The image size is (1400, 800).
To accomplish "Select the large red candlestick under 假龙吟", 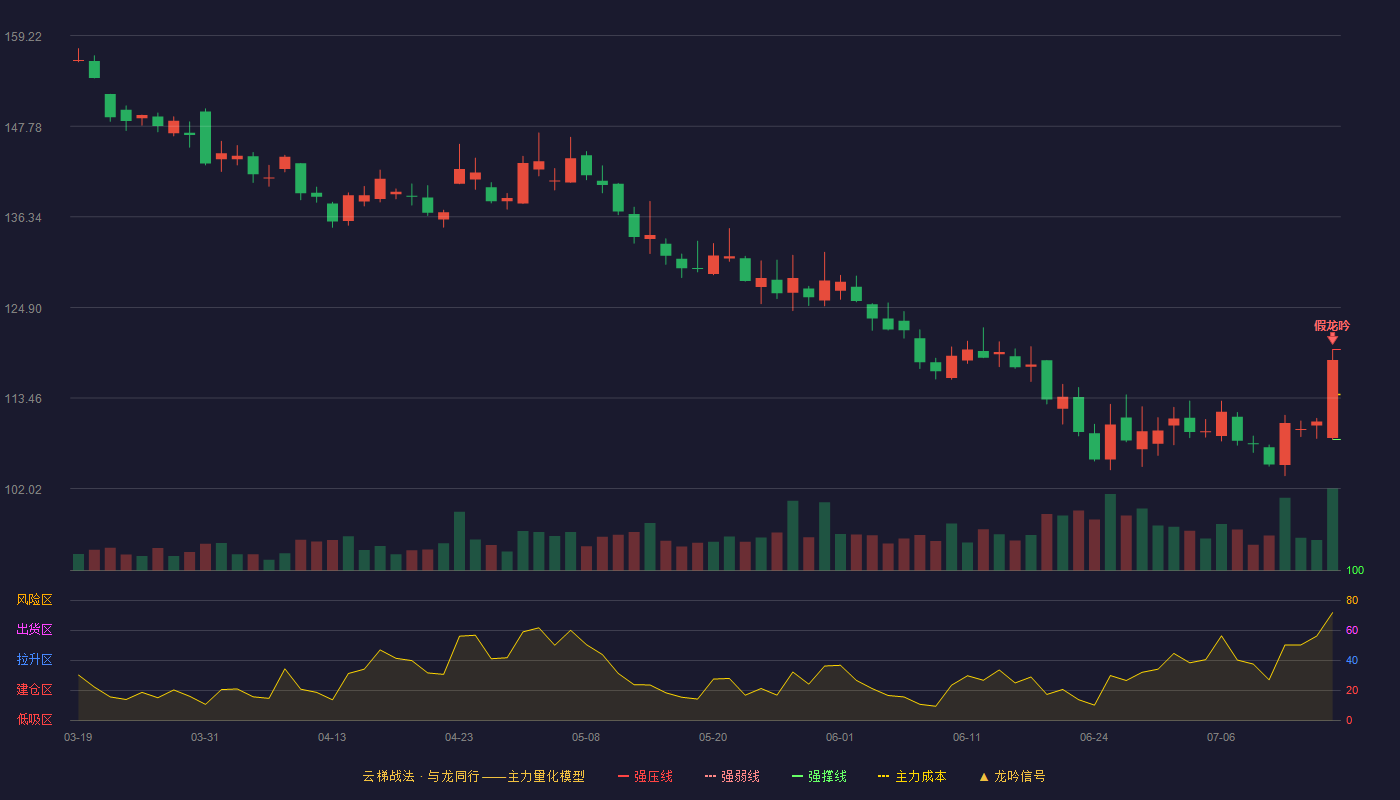I will [x=1332, y=398].
